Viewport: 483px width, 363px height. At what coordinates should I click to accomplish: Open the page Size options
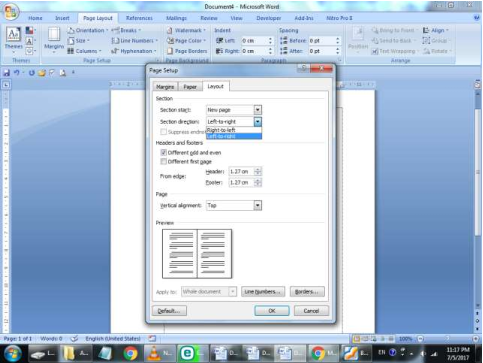pos(79,41)
